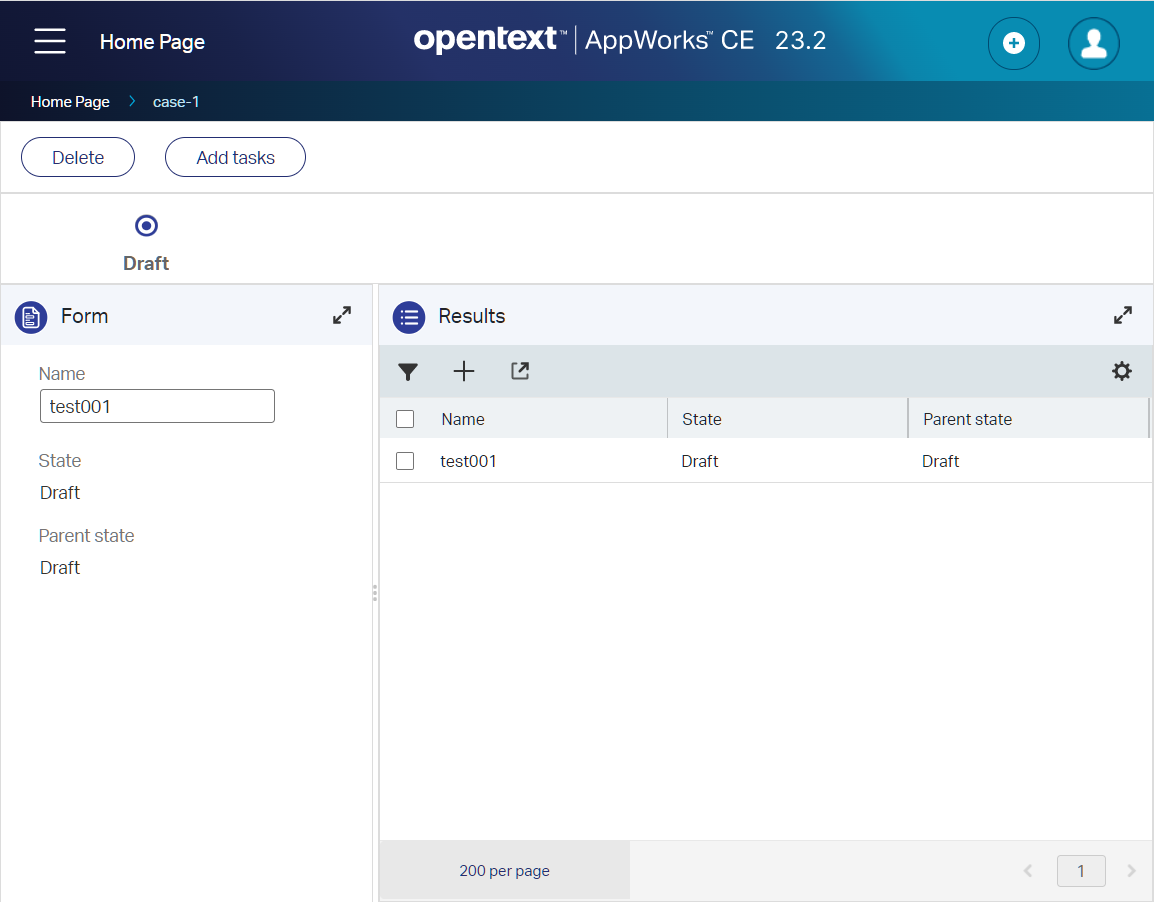Open the user profile icon
This screenshot has width=1154, height=902.
[x=1093, y=43]
